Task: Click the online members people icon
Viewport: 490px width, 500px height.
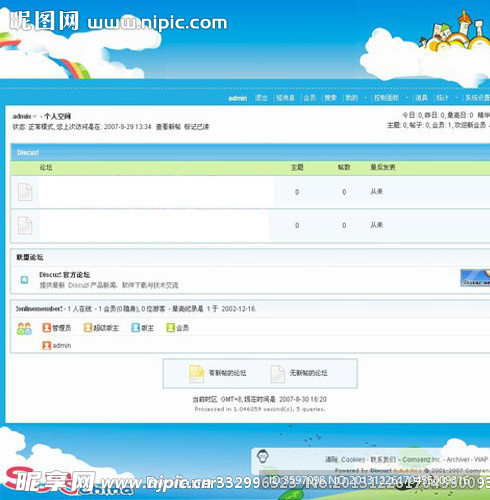Action: coord(24,328)
